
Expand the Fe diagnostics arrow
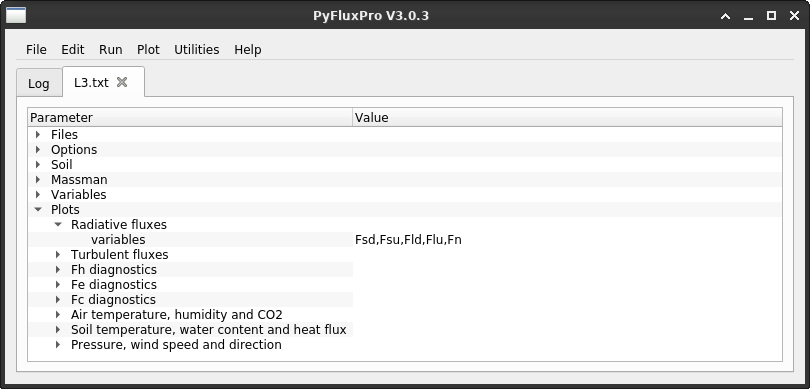point(58,285)
